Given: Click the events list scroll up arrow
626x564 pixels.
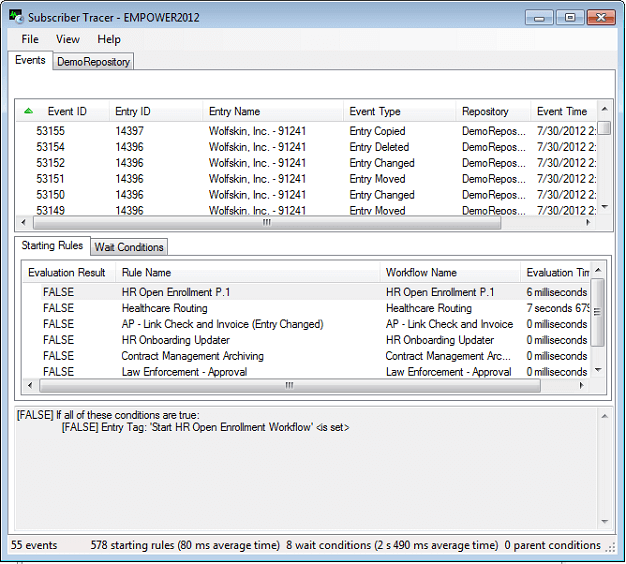Looking at the screenshot, I should [x=605, y=109].
